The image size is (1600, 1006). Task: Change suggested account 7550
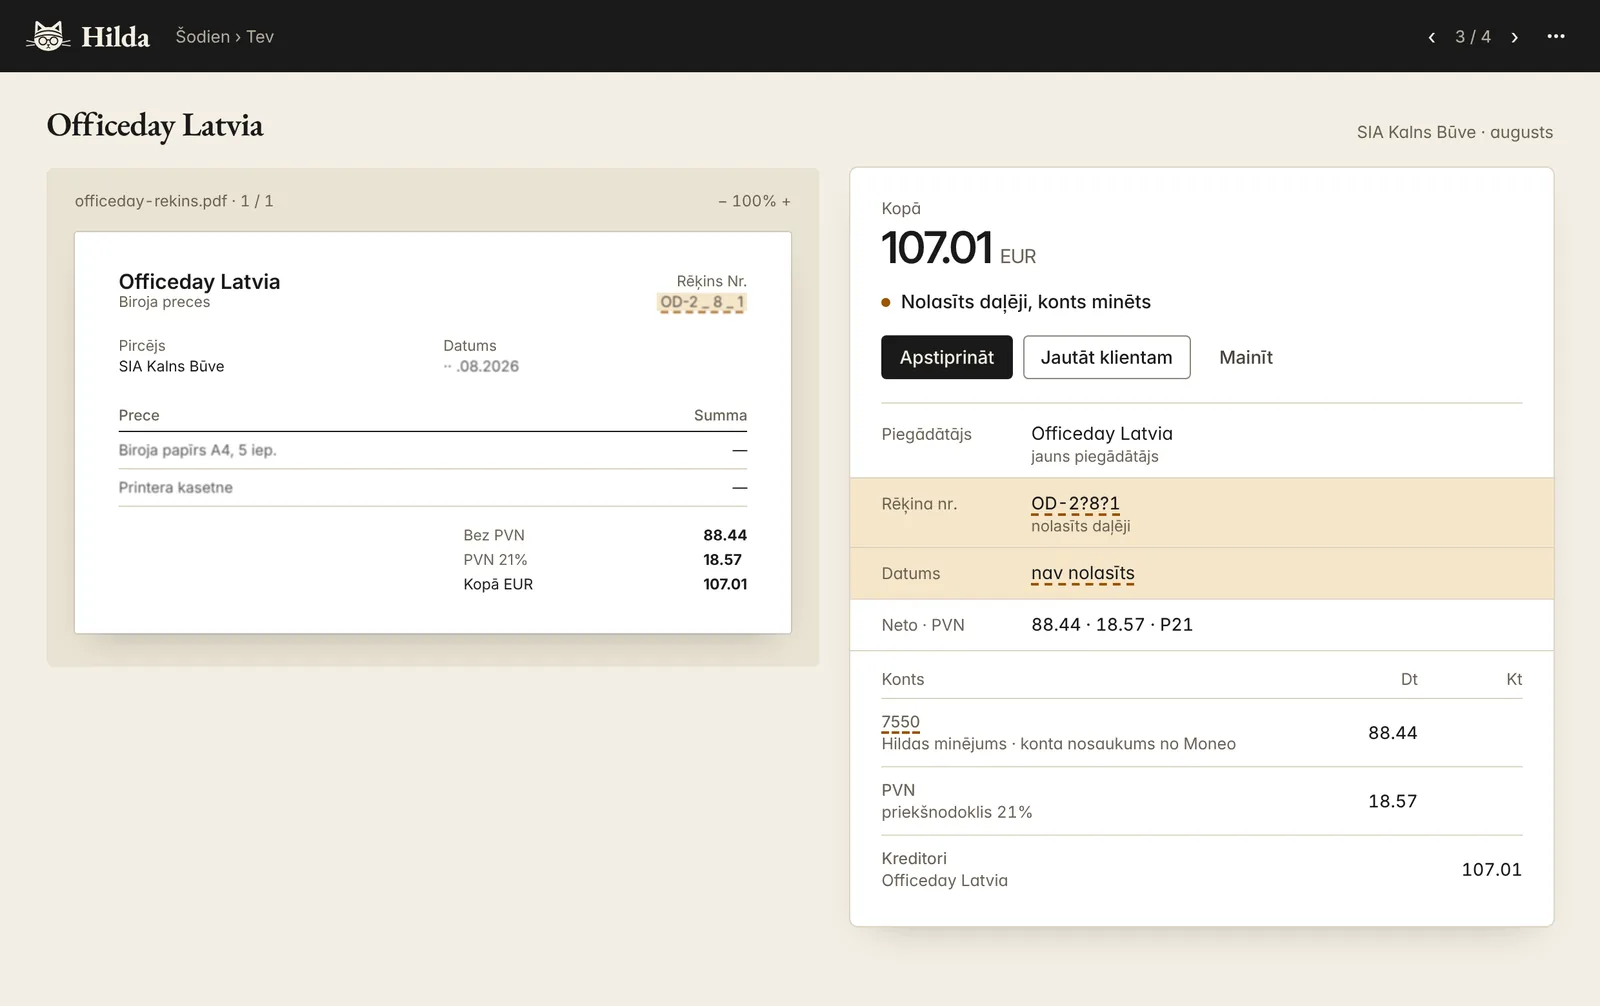tap(900, 722)
